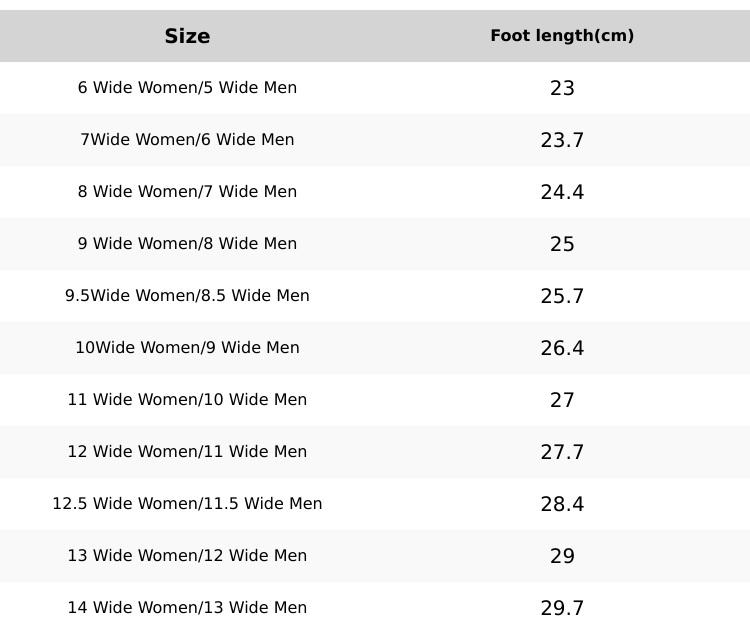
Task: Click the 24.4 foot length cell
Action: click(562, 192)
